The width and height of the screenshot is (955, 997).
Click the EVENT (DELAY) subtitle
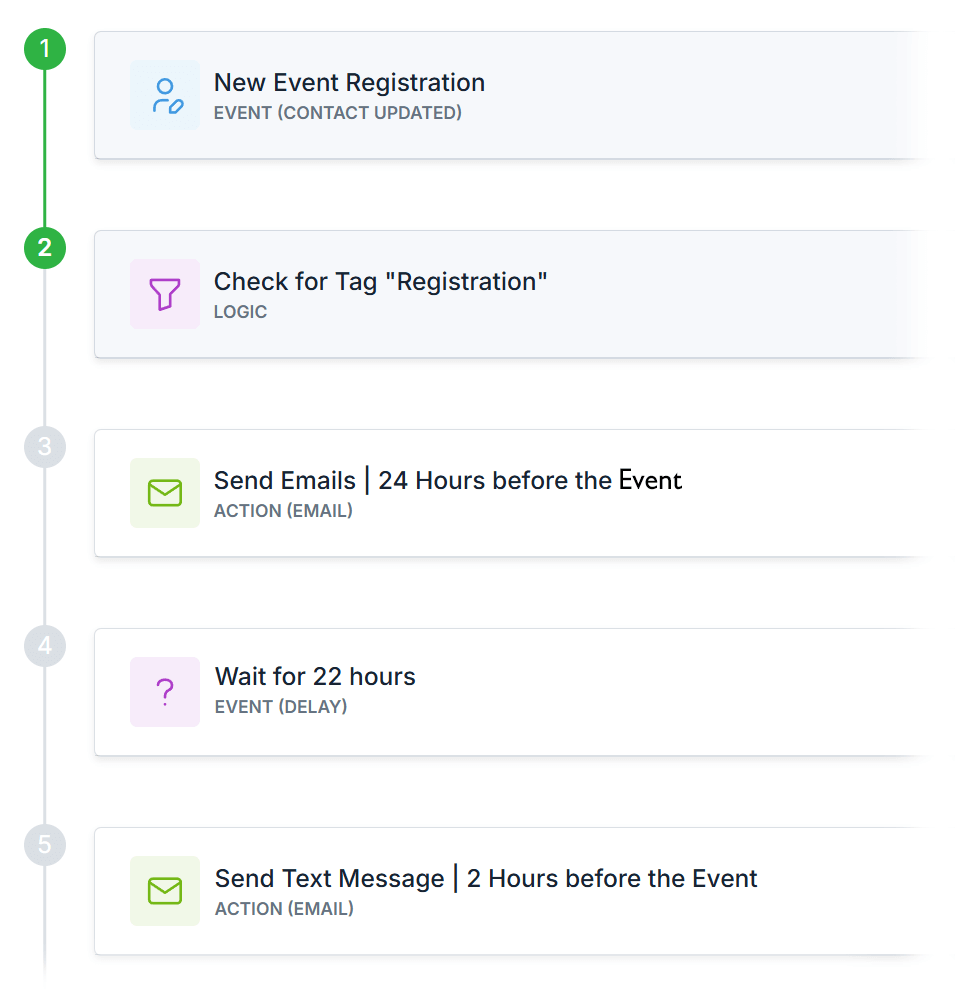281,707
